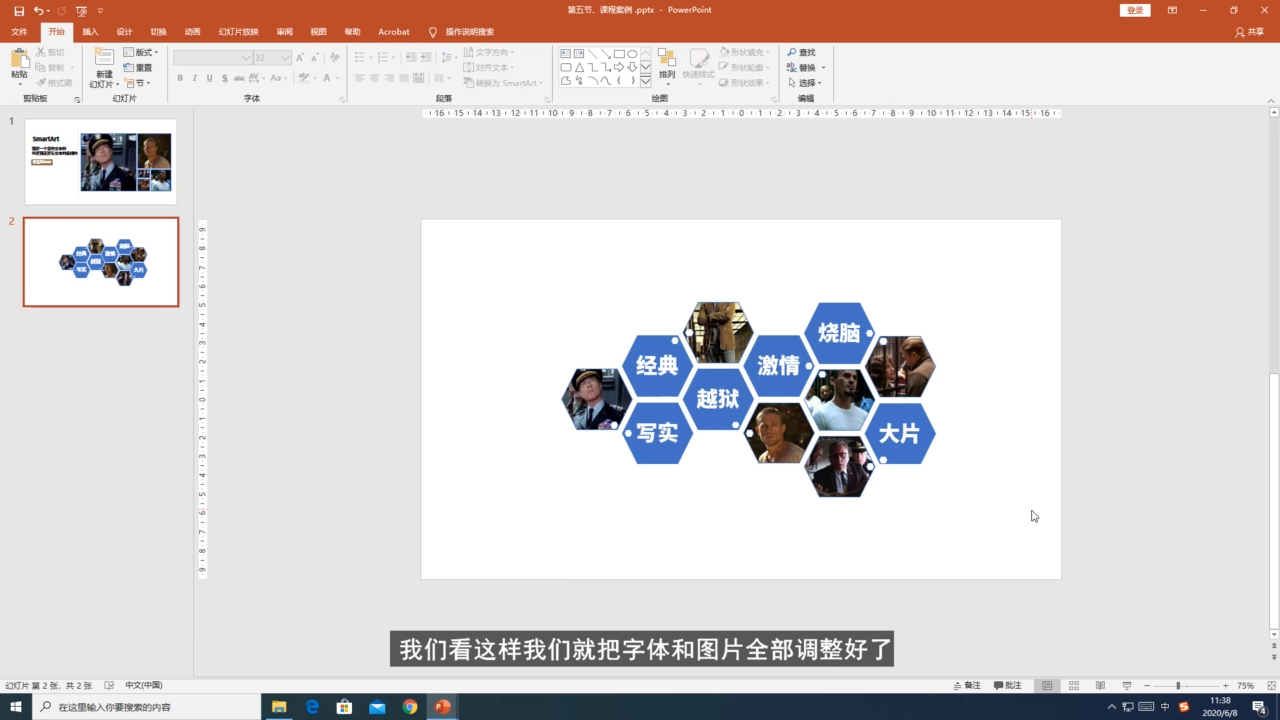The height and width of the screenshot is (720, 1280).
Task: Click the 查找 find button
Action: click(801, 52)
